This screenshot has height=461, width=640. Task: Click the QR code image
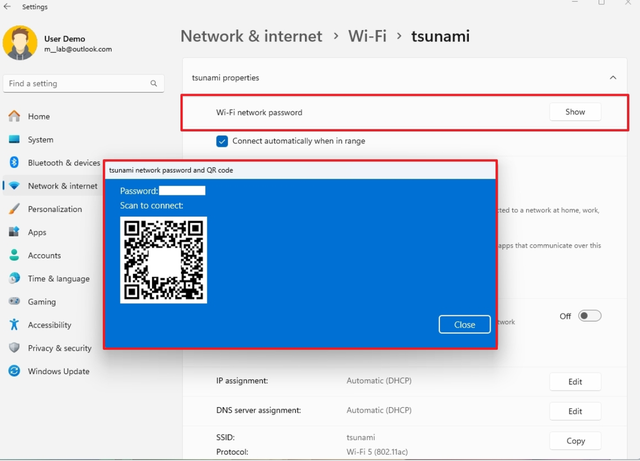pyautogui.click(x=163, y=260)
